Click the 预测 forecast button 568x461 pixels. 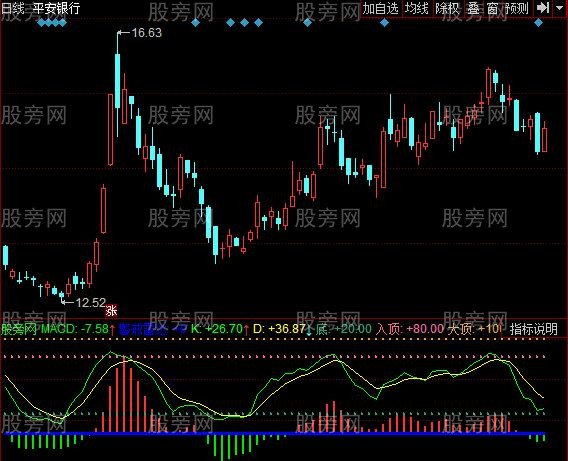(x=517, y=8)
